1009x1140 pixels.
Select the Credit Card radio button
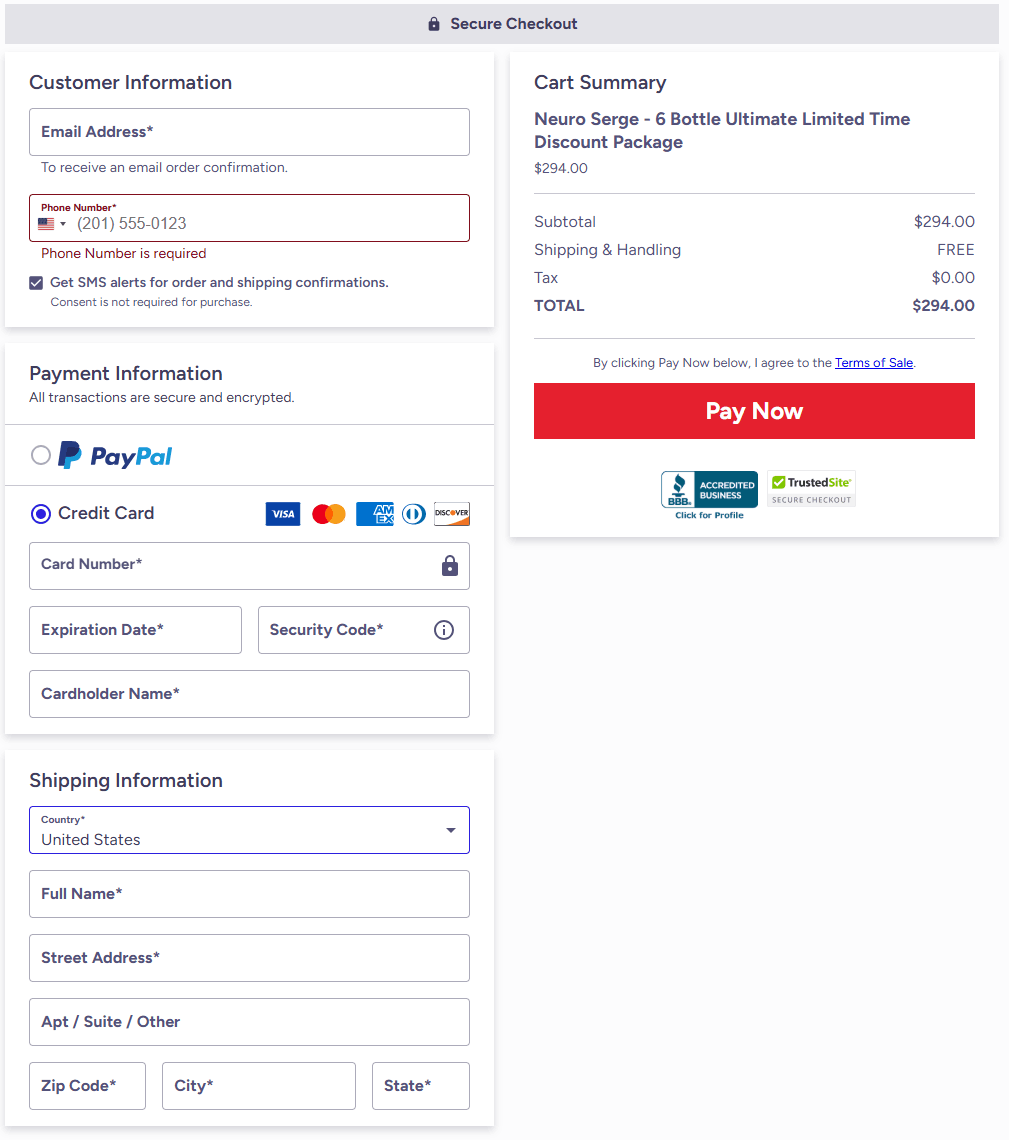[x=41, y=514]
